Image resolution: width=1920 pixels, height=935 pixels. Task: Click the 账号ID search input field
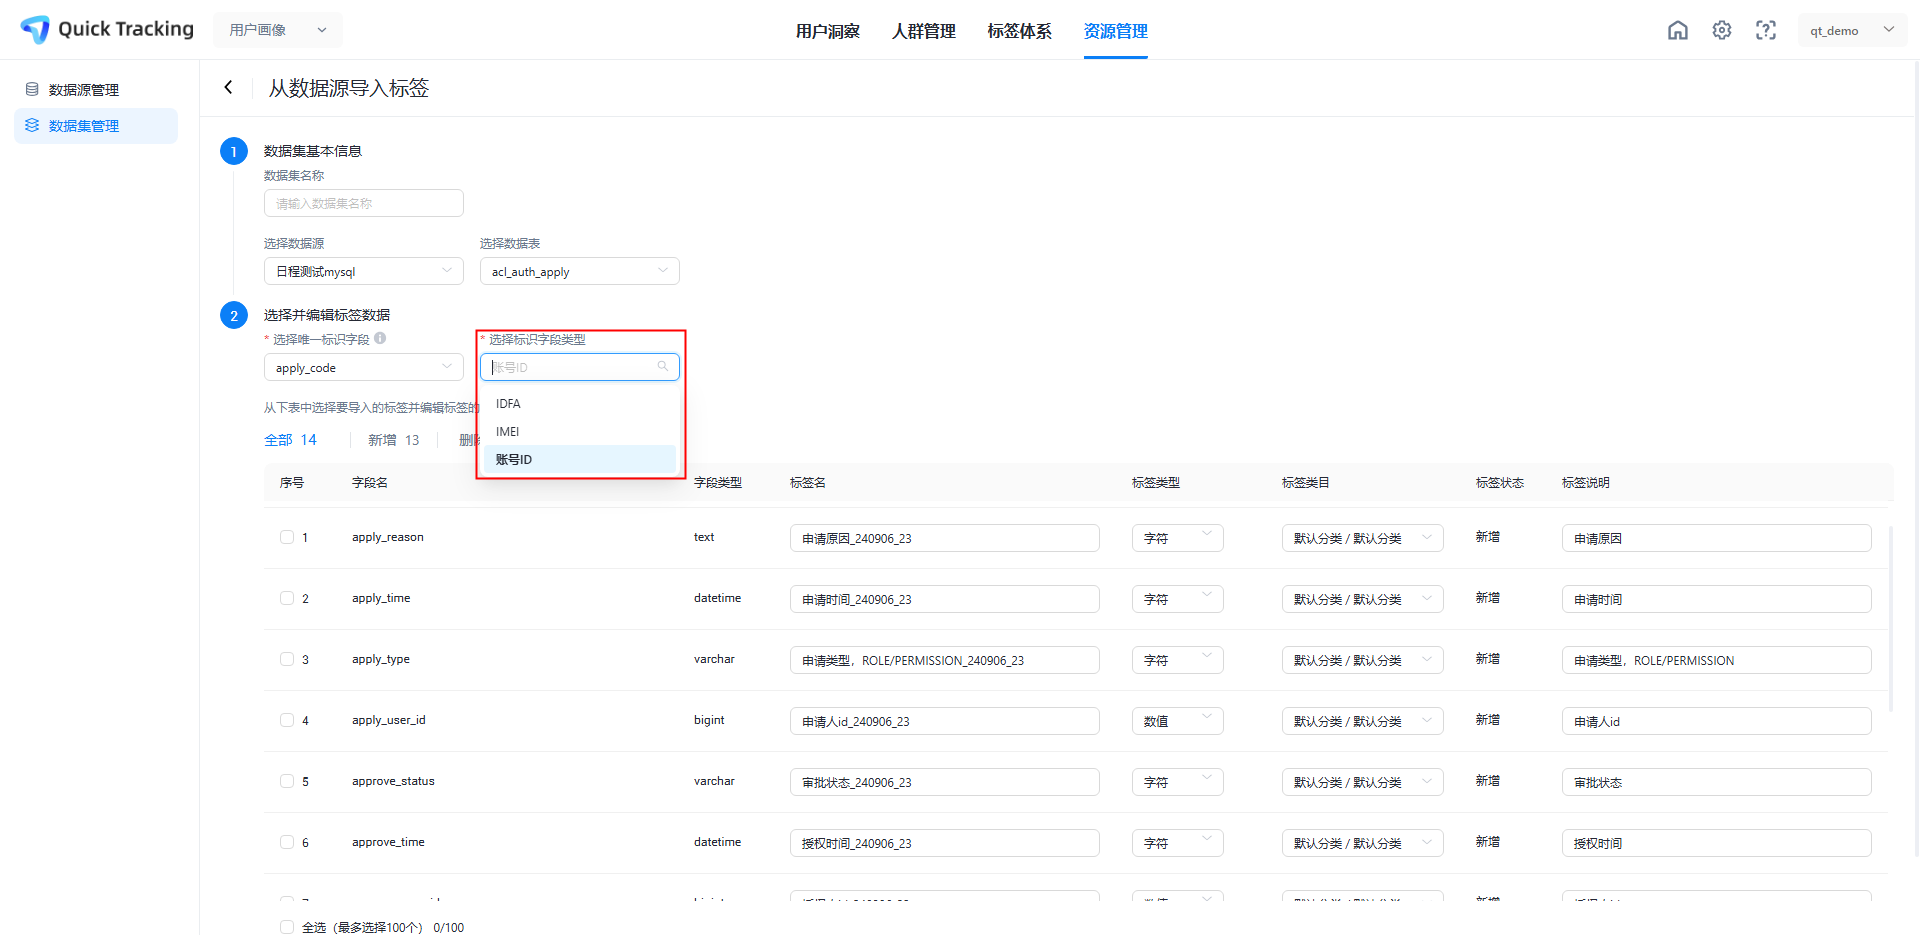pos(580,367)
